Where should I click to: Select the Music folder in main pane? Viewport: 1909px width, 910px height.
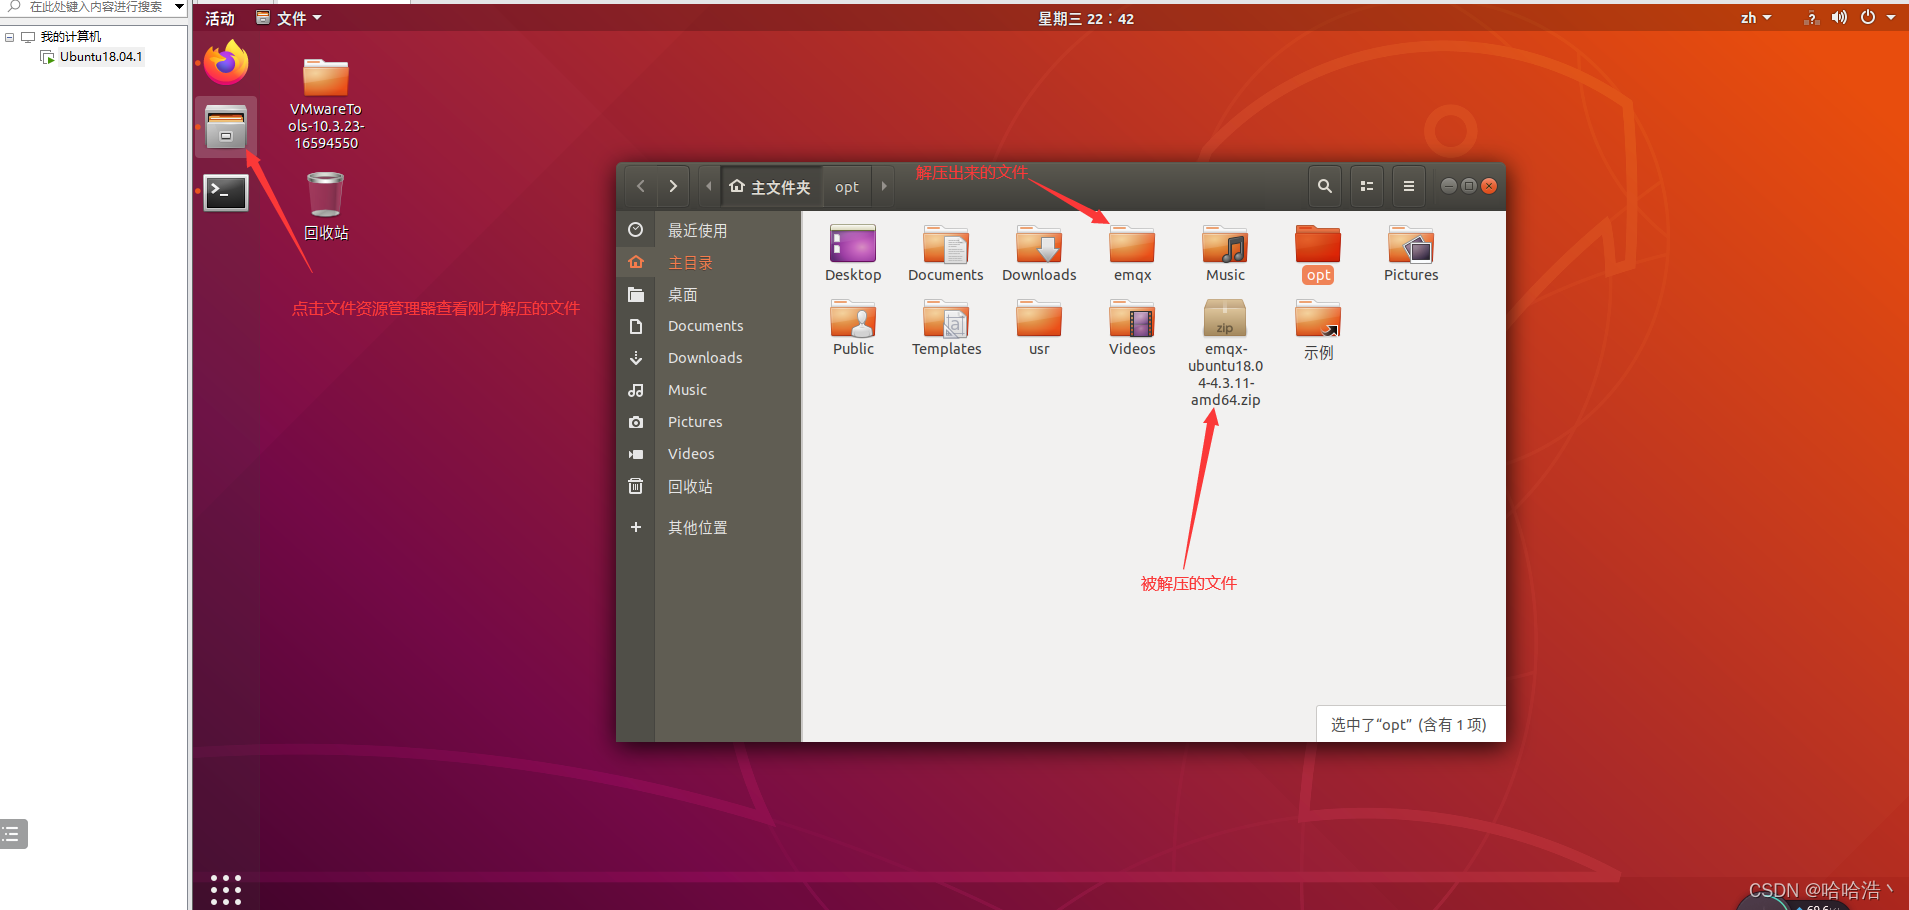pyautogui.click(x=1225, y=254)
